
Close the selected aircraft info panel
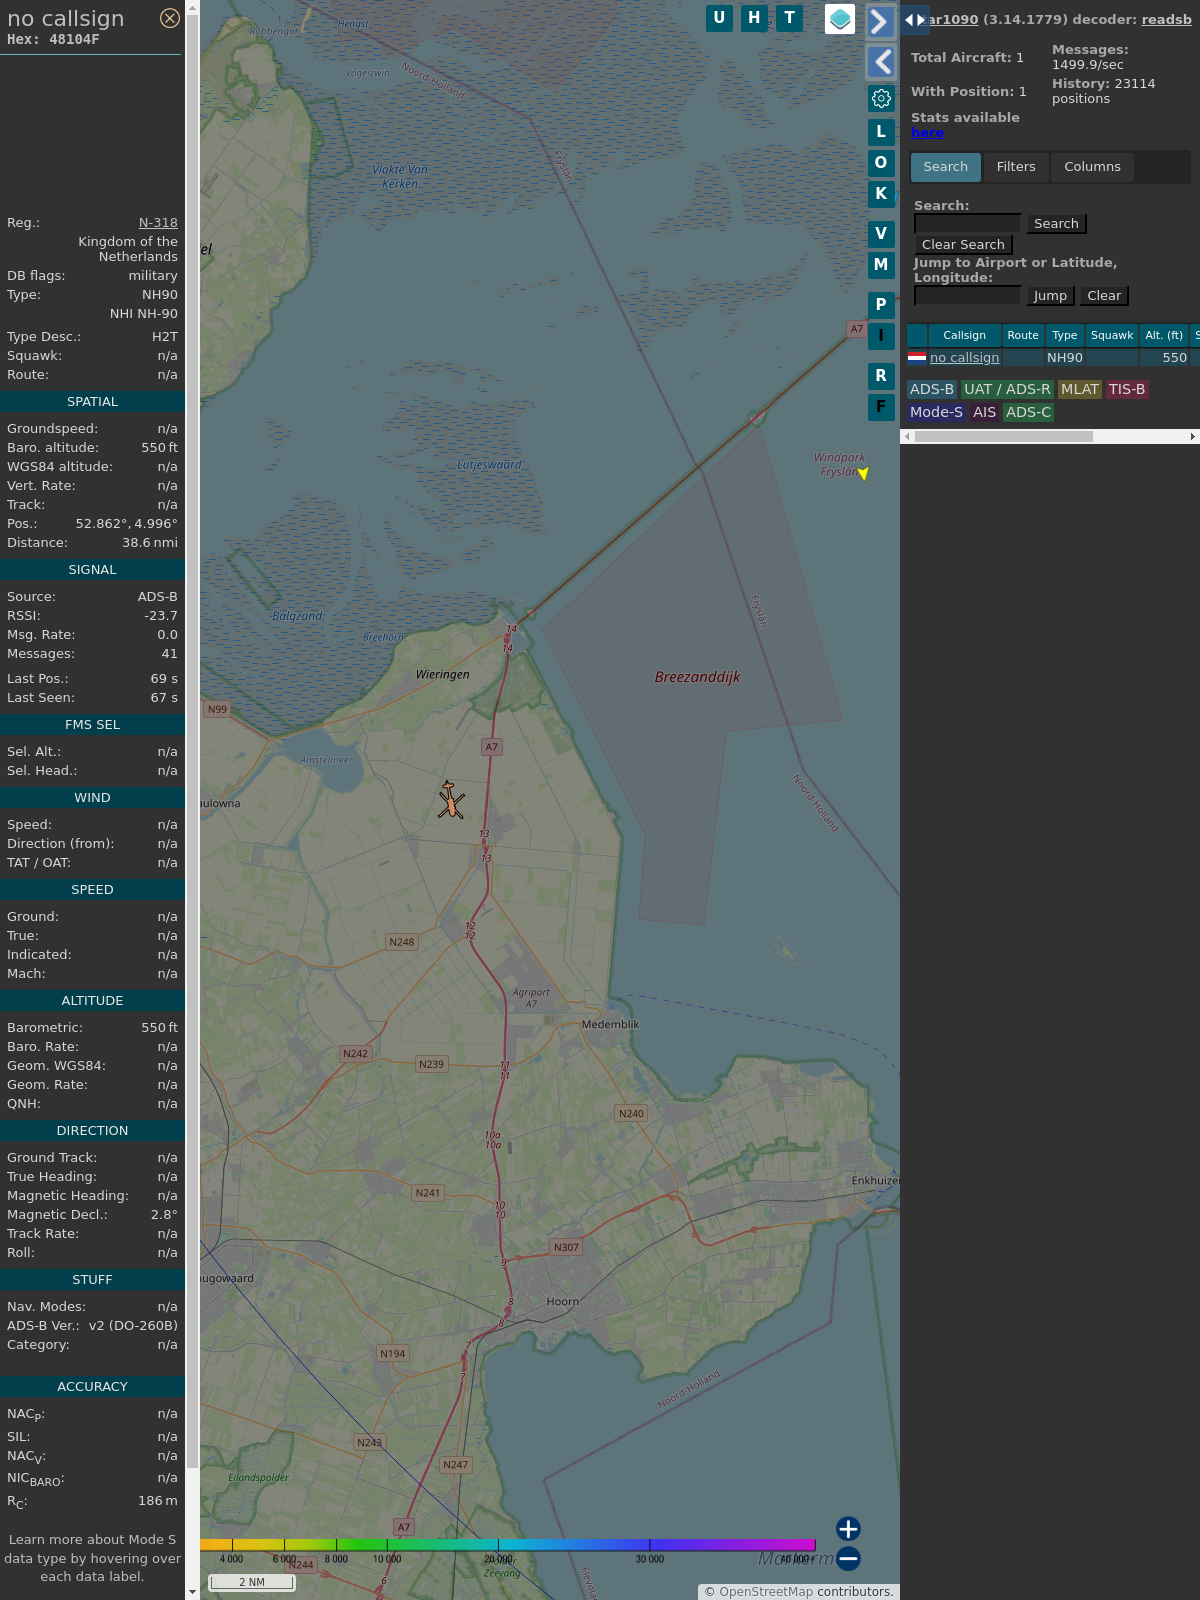[170, 18]
